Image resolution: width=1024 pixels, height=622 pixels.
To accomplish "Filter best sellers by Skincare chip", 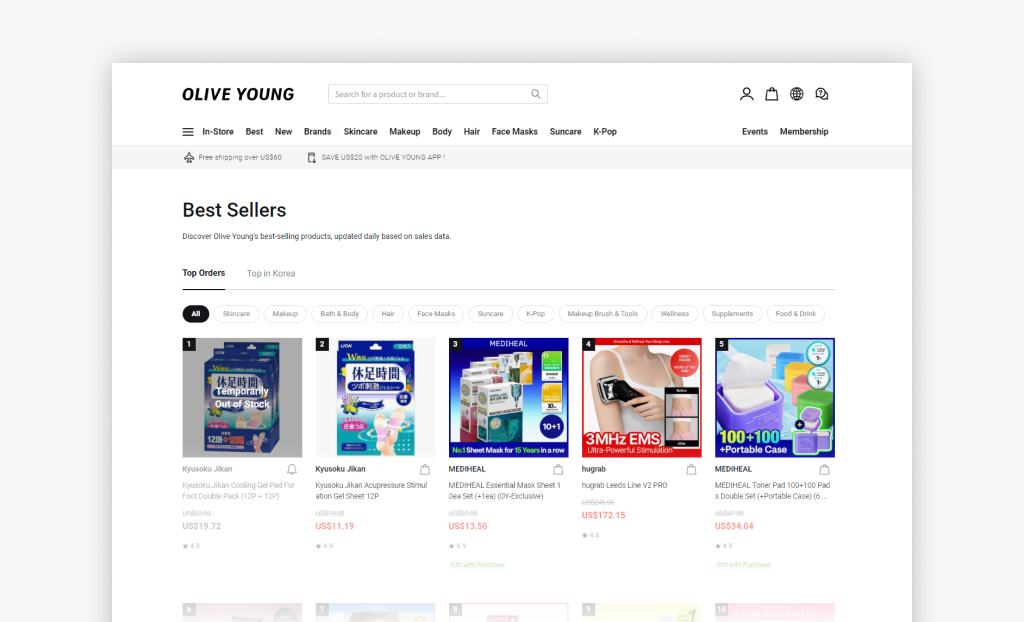I will [236, 314].
